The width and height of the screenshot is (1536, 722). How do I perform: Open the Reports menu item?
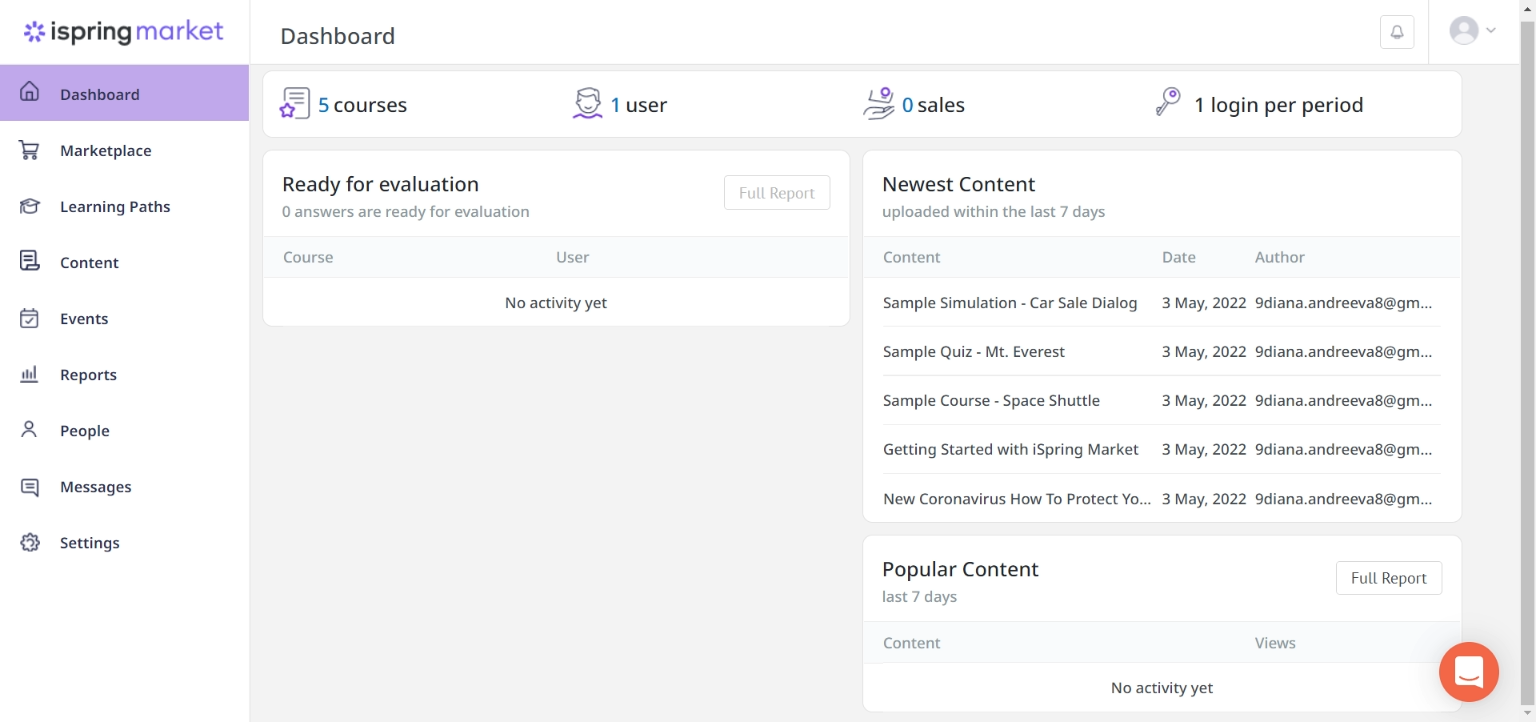124,374
